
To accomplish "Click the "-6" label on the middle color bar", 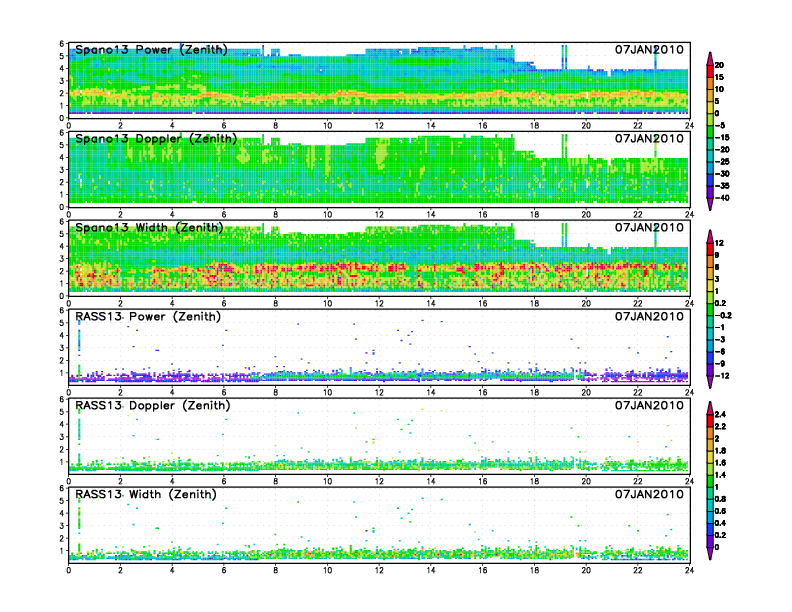I will point(720,351).
